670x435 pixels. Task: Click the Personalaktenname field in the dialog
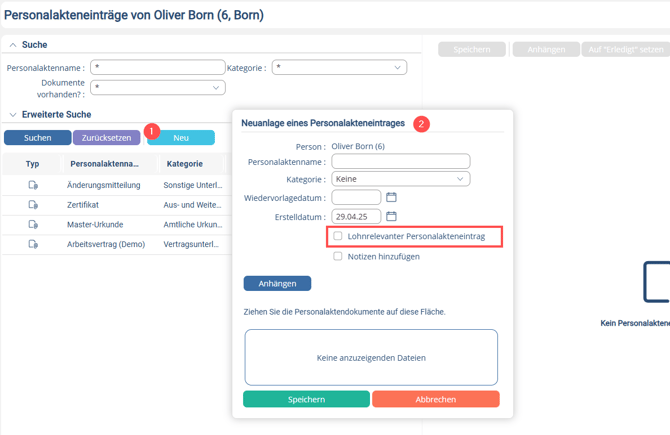click(401, 162)
